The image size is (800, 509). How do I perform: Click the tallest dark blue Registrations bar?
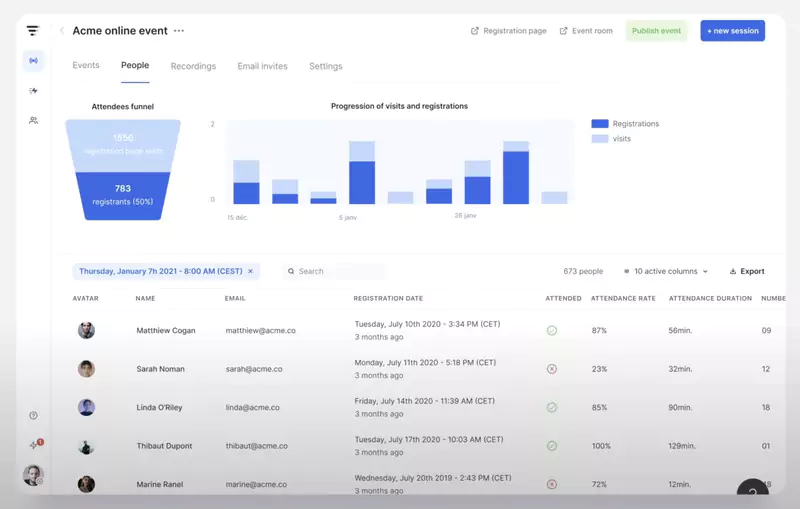[x=516, y=177]
